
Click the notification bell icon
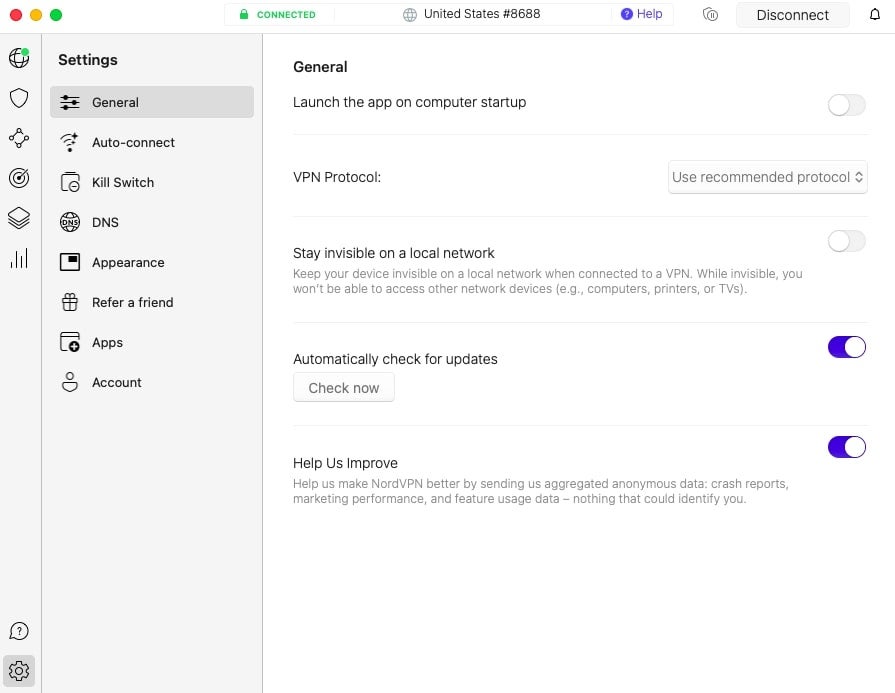tap(875, 15)
